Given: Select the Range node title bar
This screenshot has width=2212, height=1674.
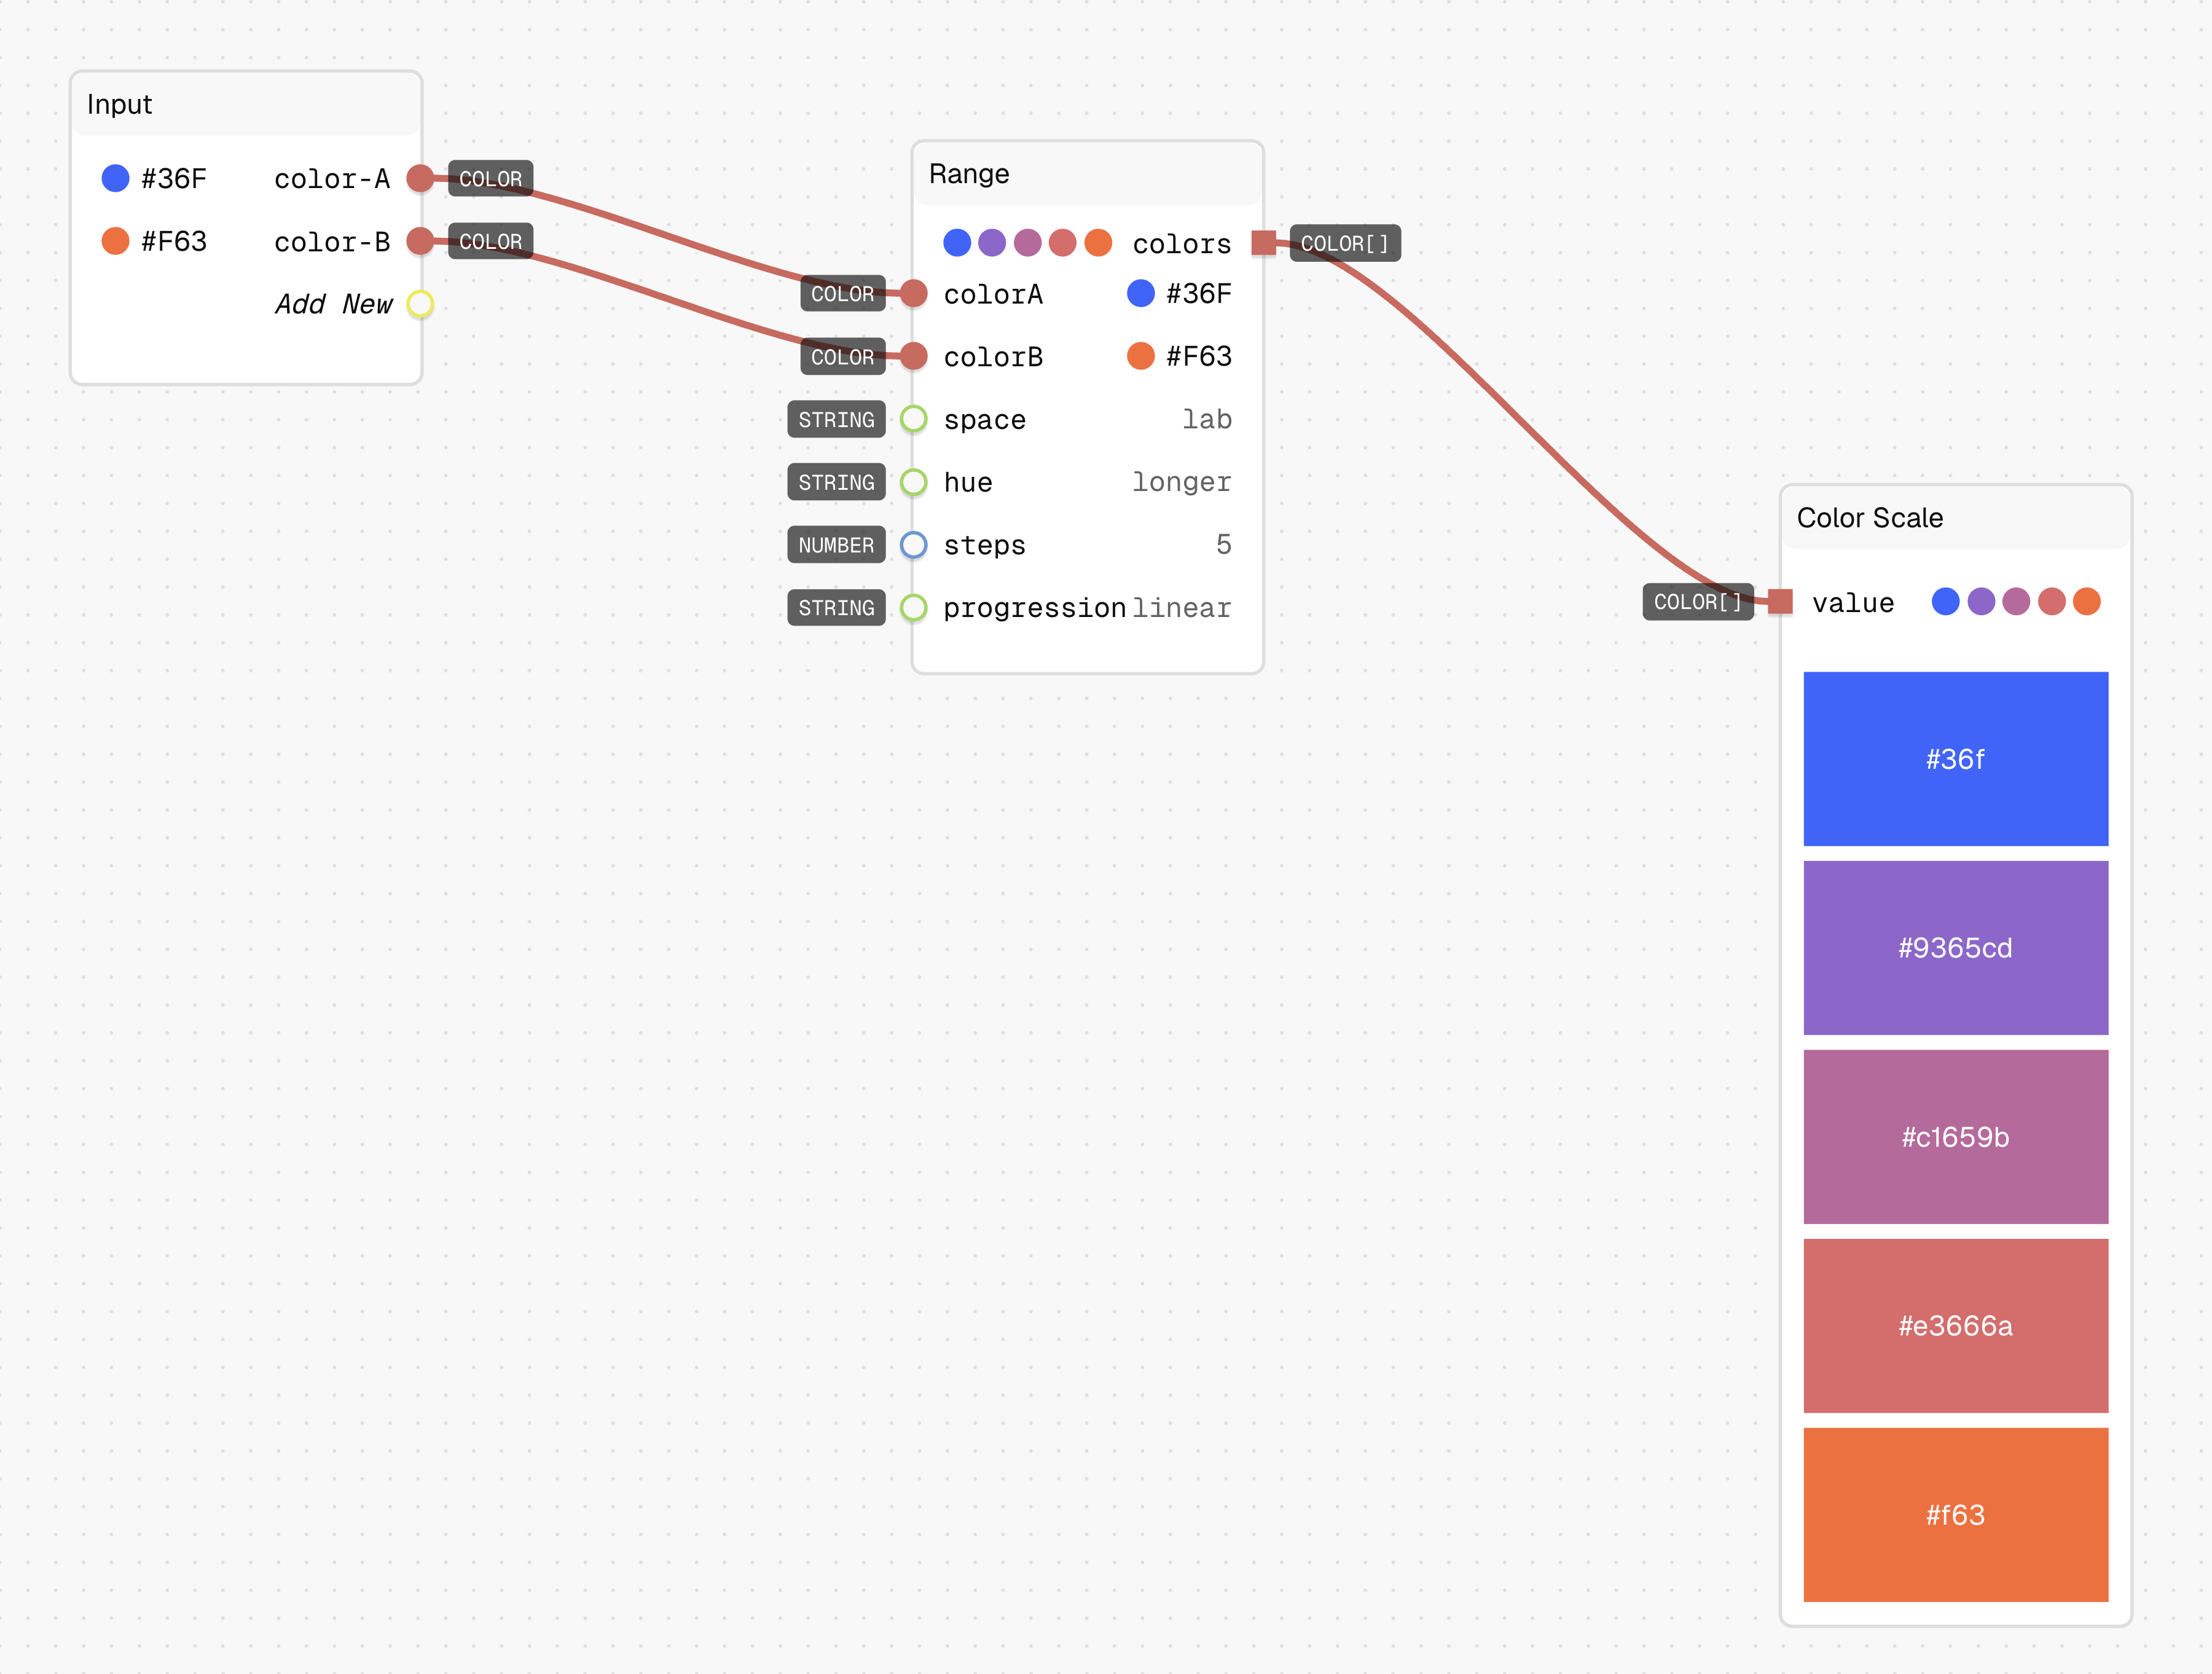Looking at the screenshot, I should click(1087, 174).
